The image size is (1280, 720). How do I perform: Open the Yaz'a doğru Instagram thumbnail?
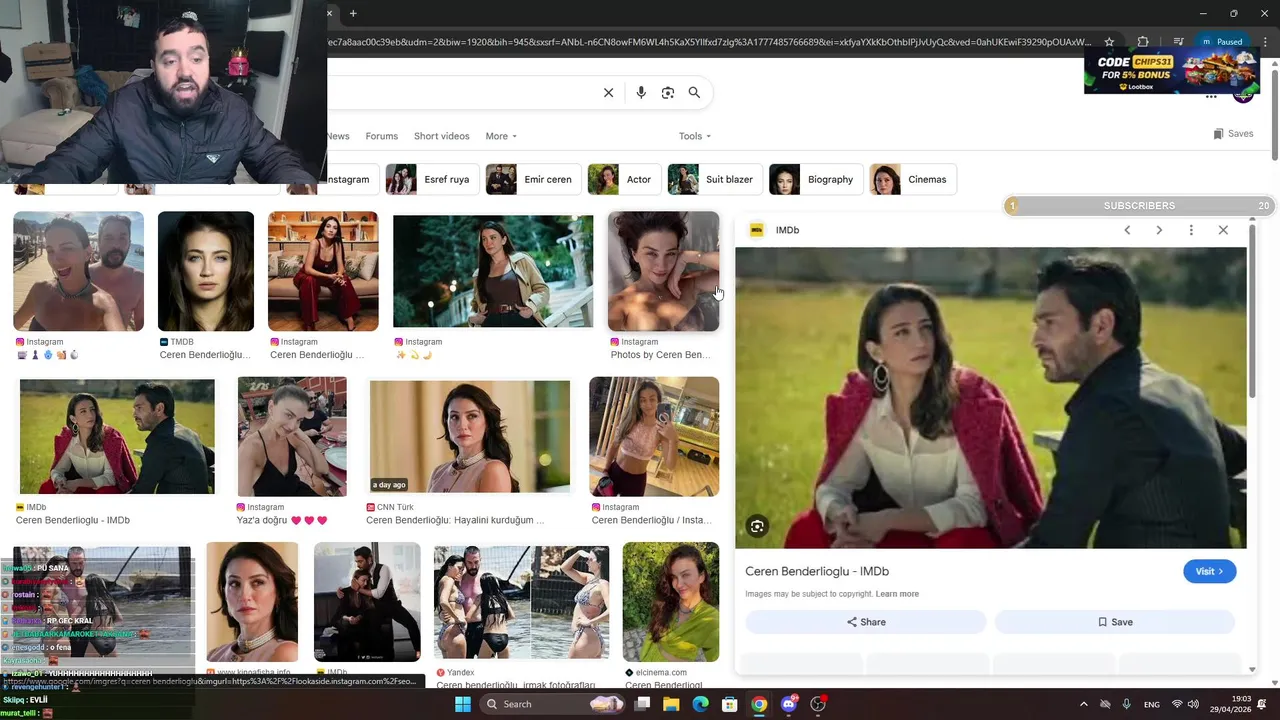click(x=292, y=437)
